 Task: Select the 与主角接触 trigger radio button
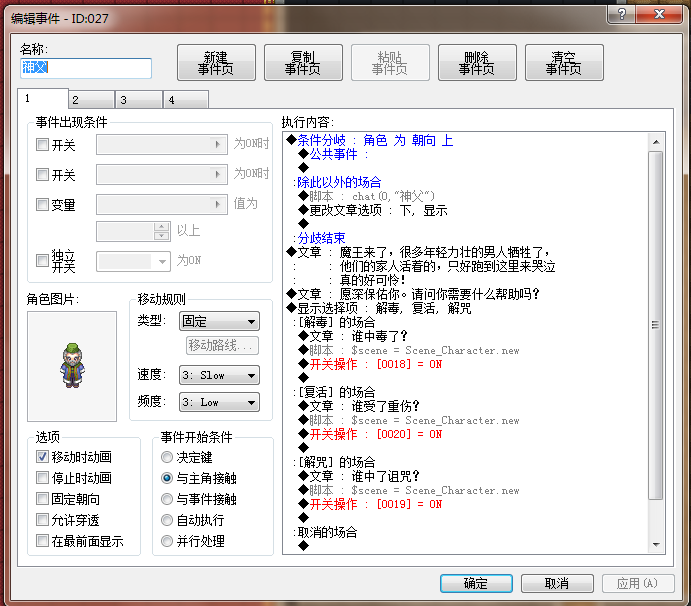(x=167, y=478)
